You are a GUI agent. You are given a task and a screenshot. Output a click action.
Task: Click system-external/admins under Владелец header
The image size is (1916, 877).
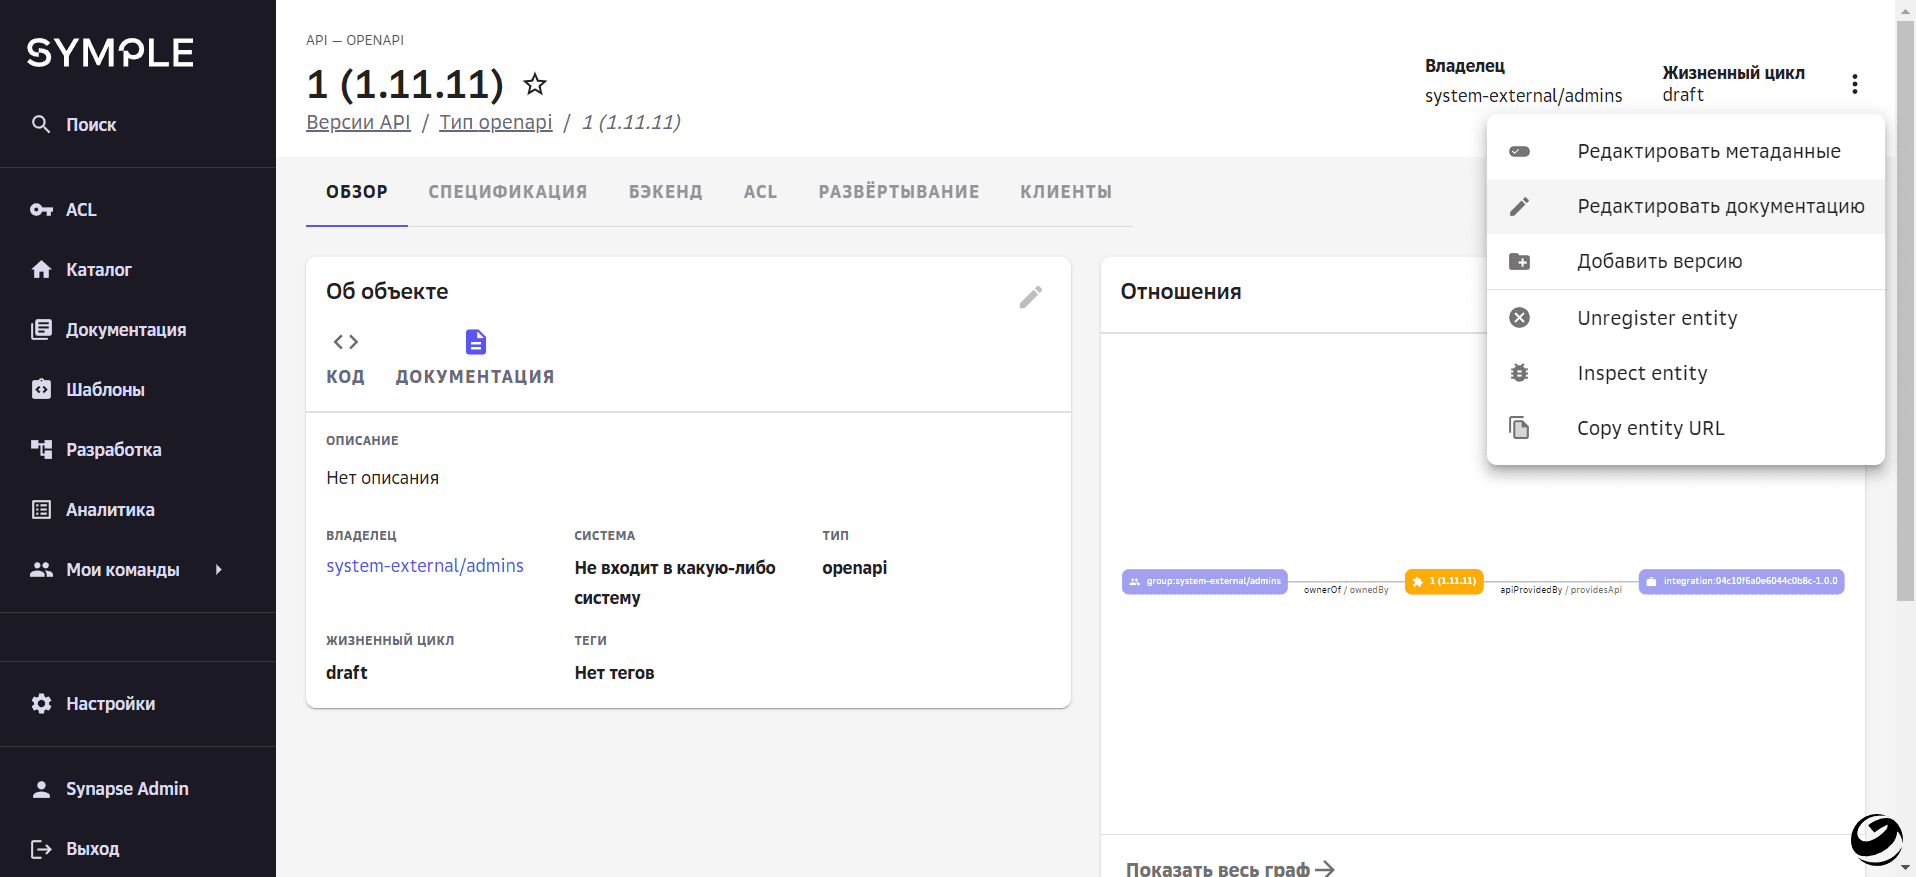tap(1524, 96)
